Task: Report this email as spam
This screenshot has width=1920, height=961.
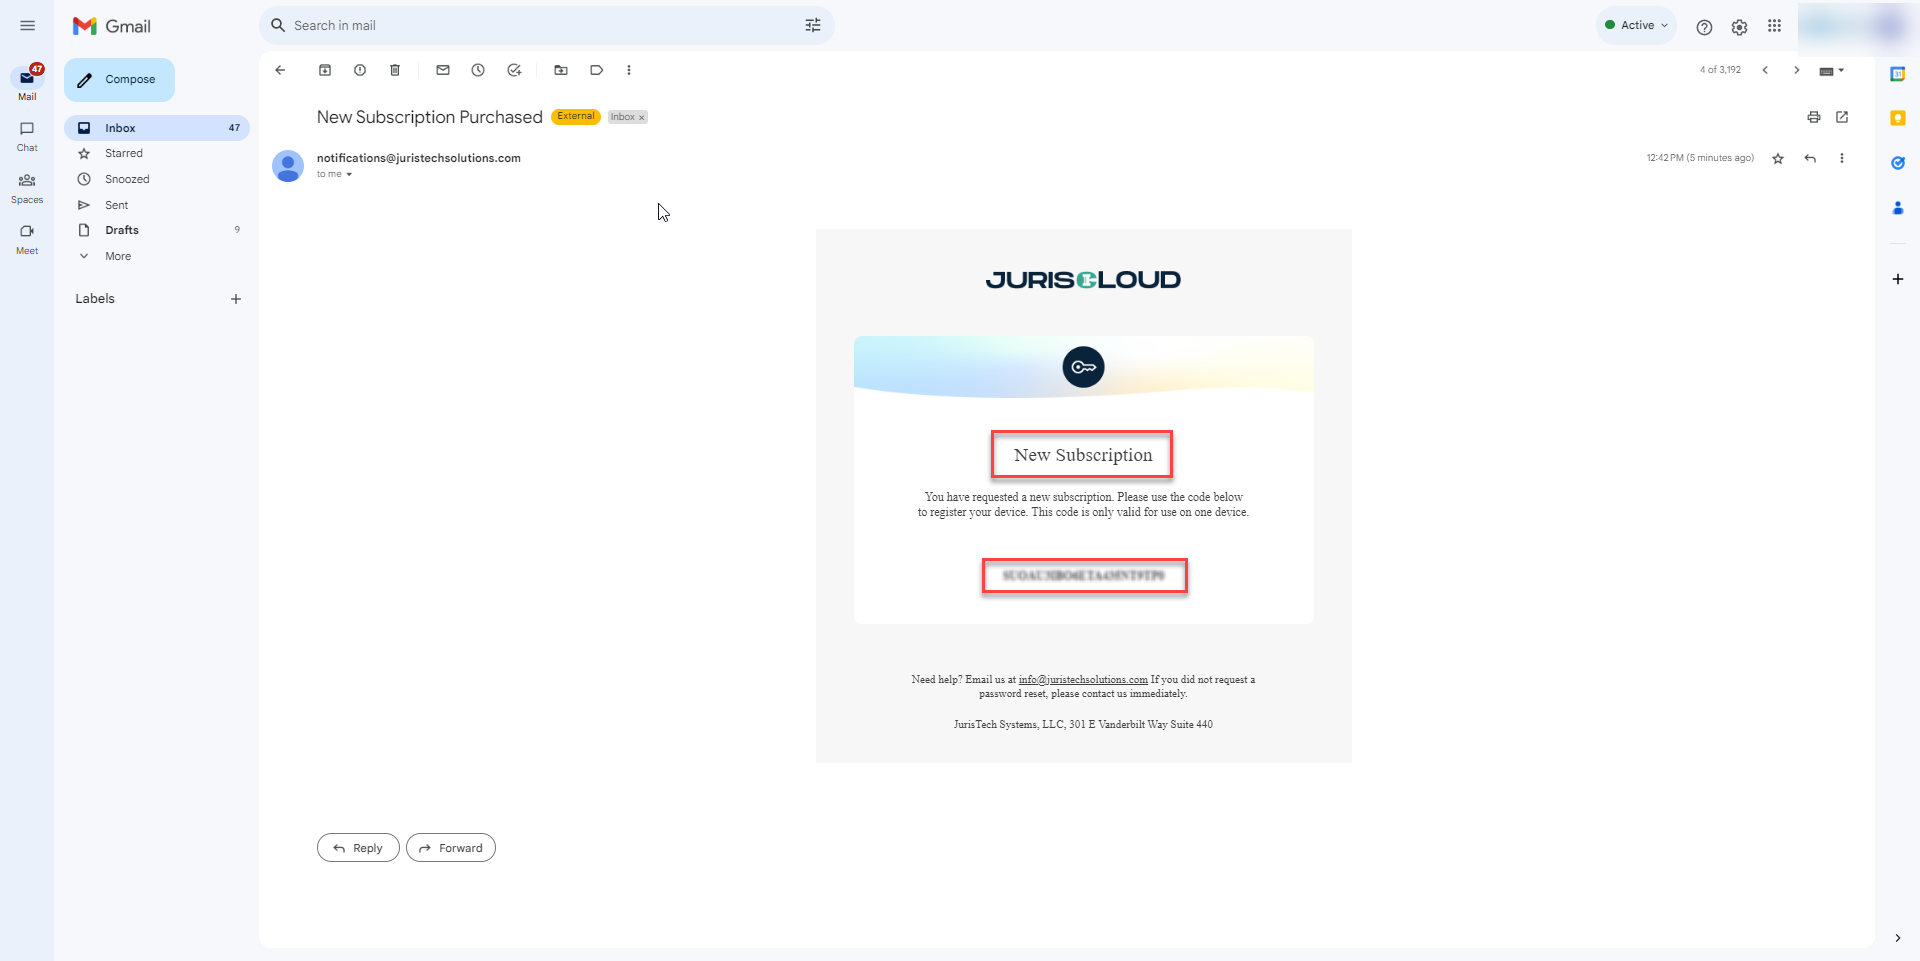Action: click(x=360, y=70)
